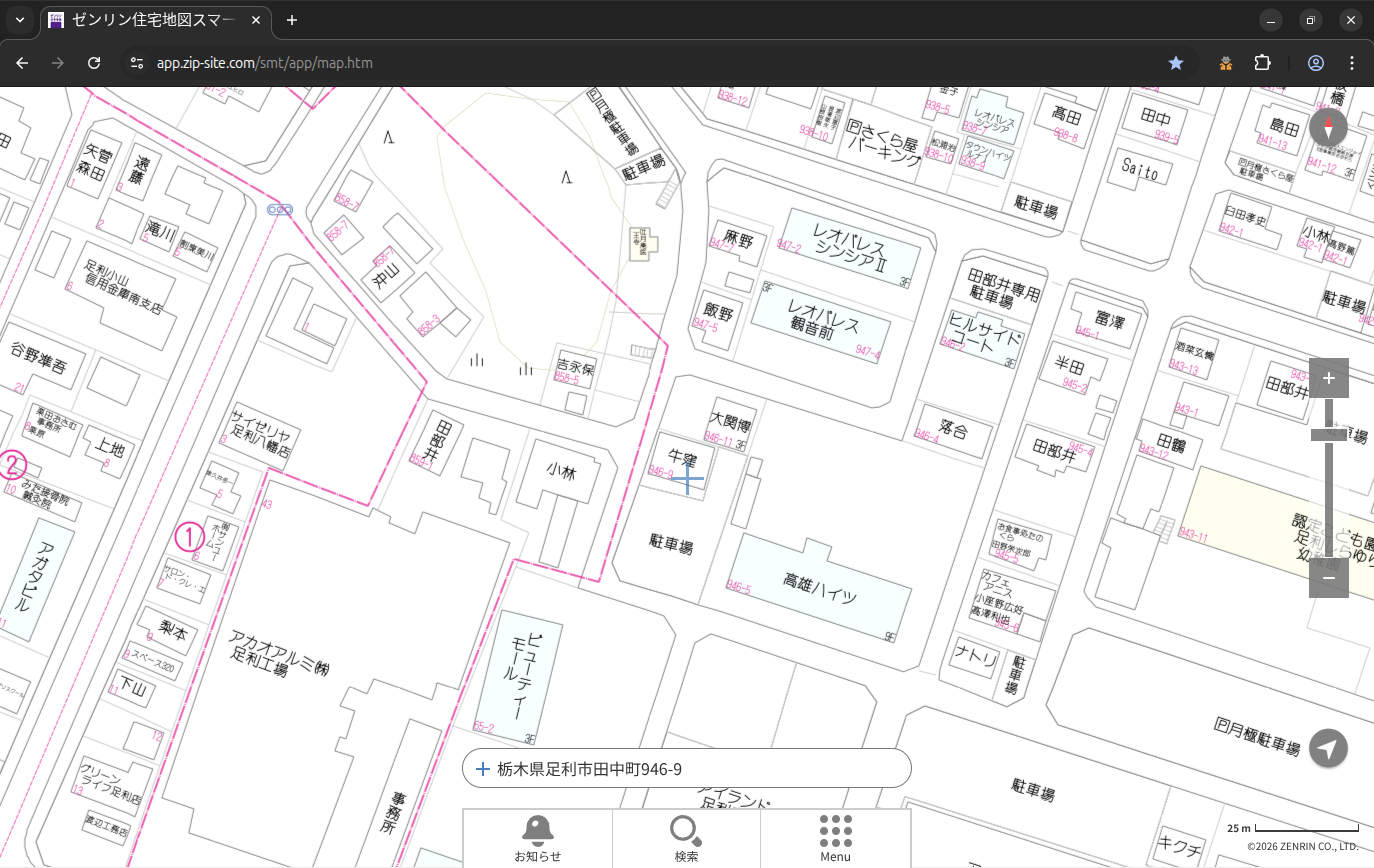Click the current location arrow button

coord(1328,748)
